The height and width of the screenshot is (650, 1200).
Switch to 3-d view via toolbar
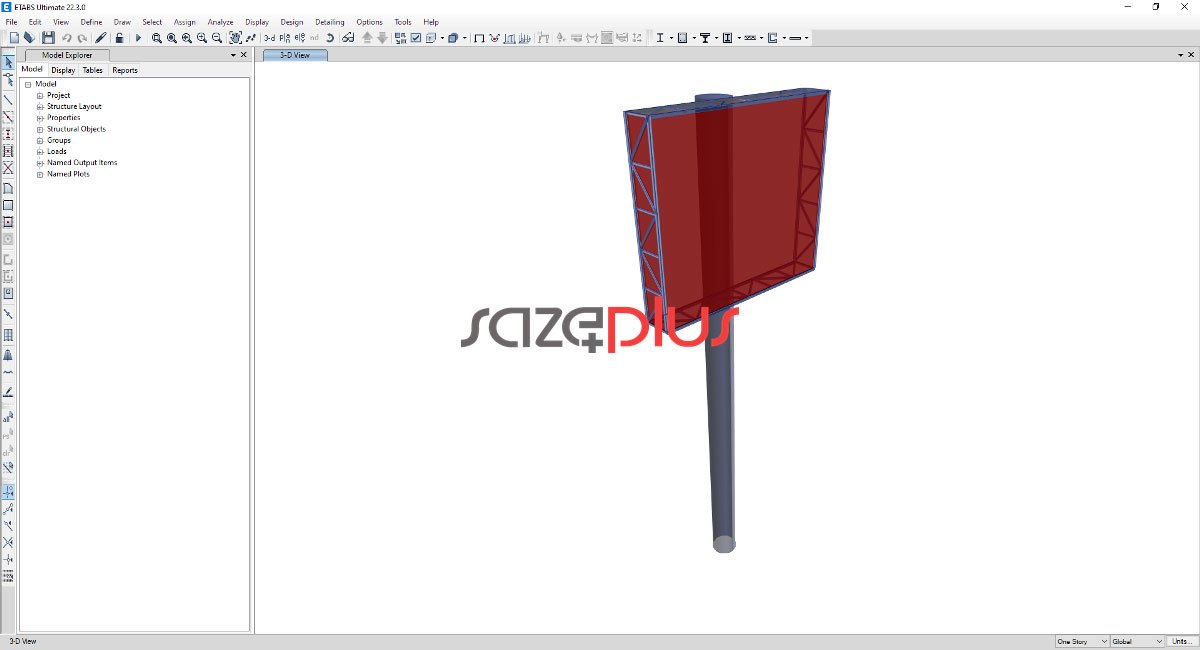point(269,38)
